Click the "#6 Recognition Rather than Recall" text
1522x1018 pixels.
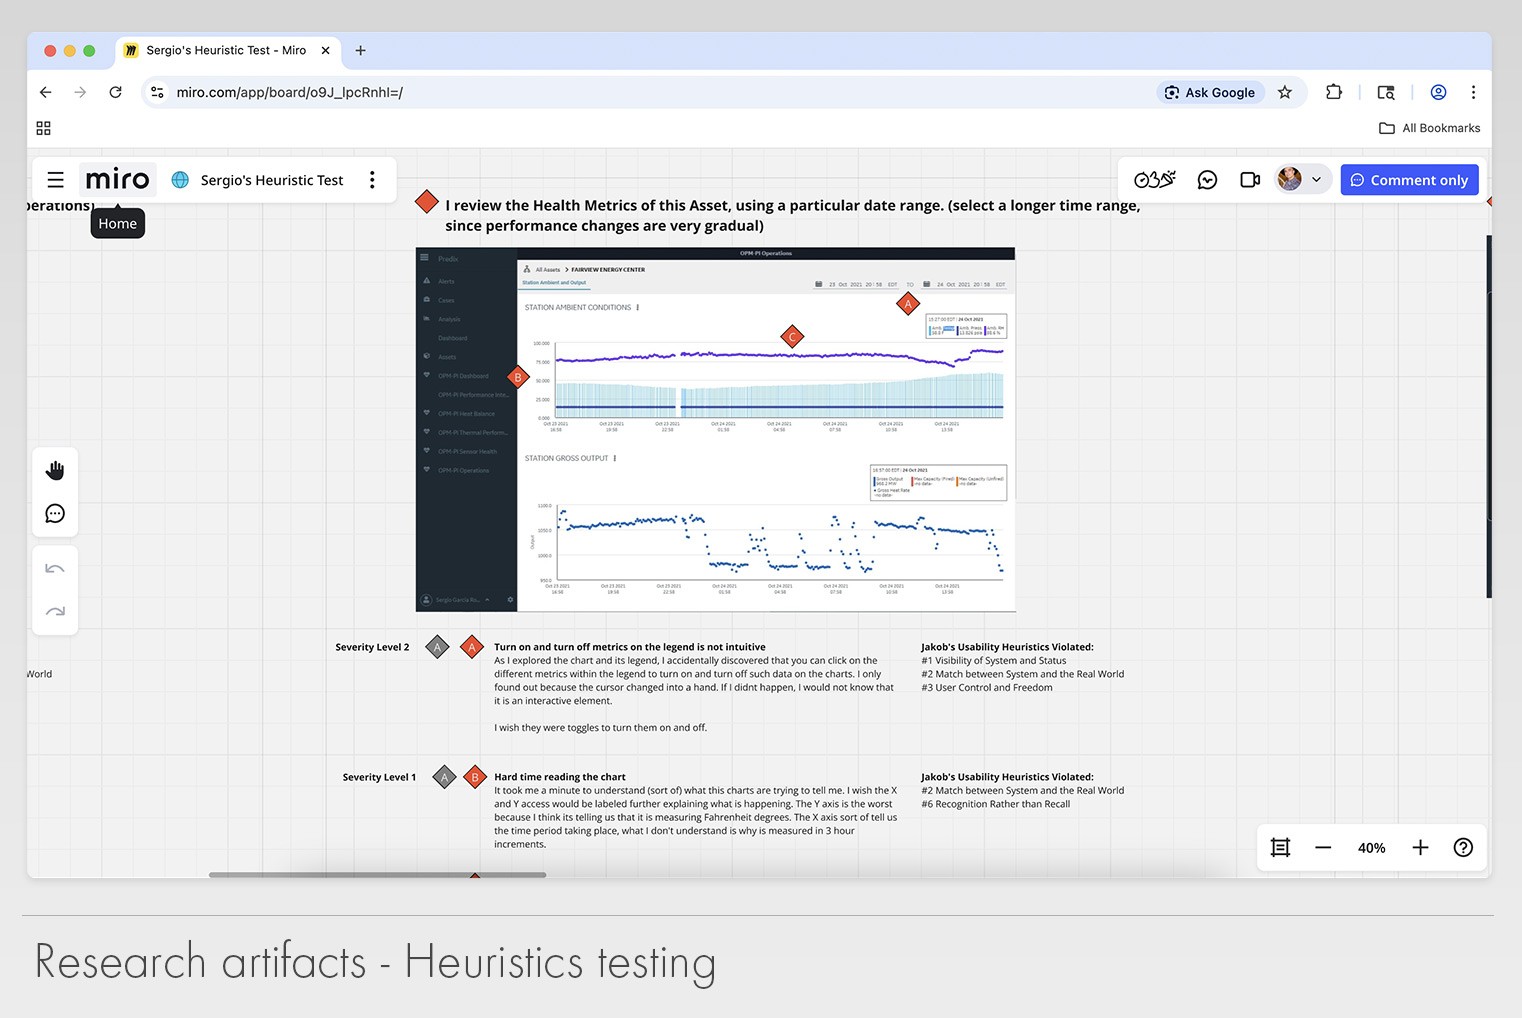[996, 804]
